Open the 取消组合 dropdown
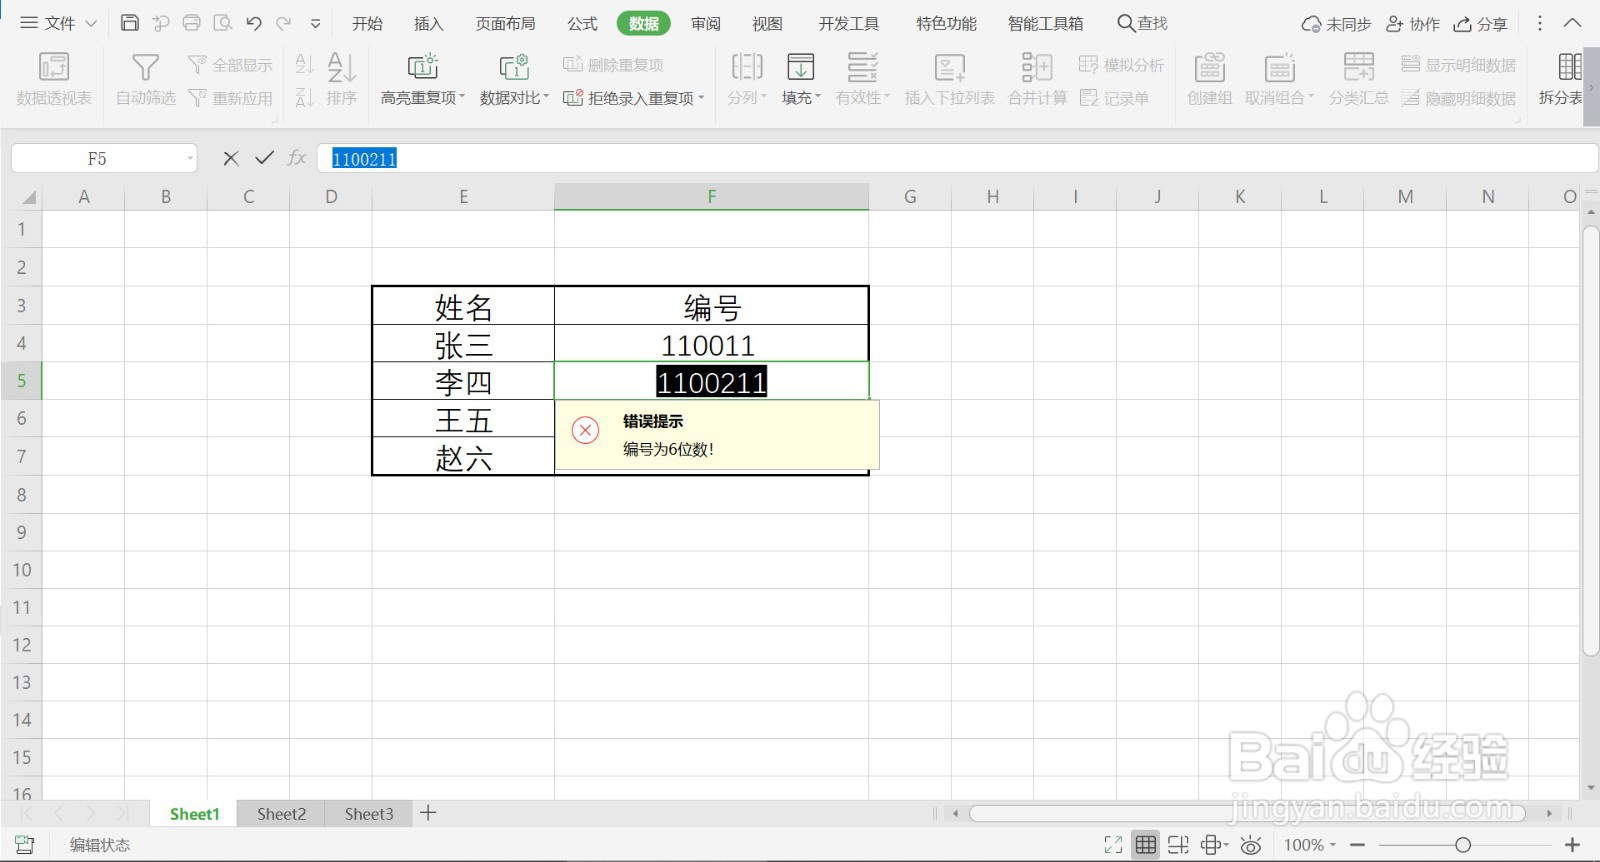Viewport: 1600px width, 862px height. coord(1279,98)
